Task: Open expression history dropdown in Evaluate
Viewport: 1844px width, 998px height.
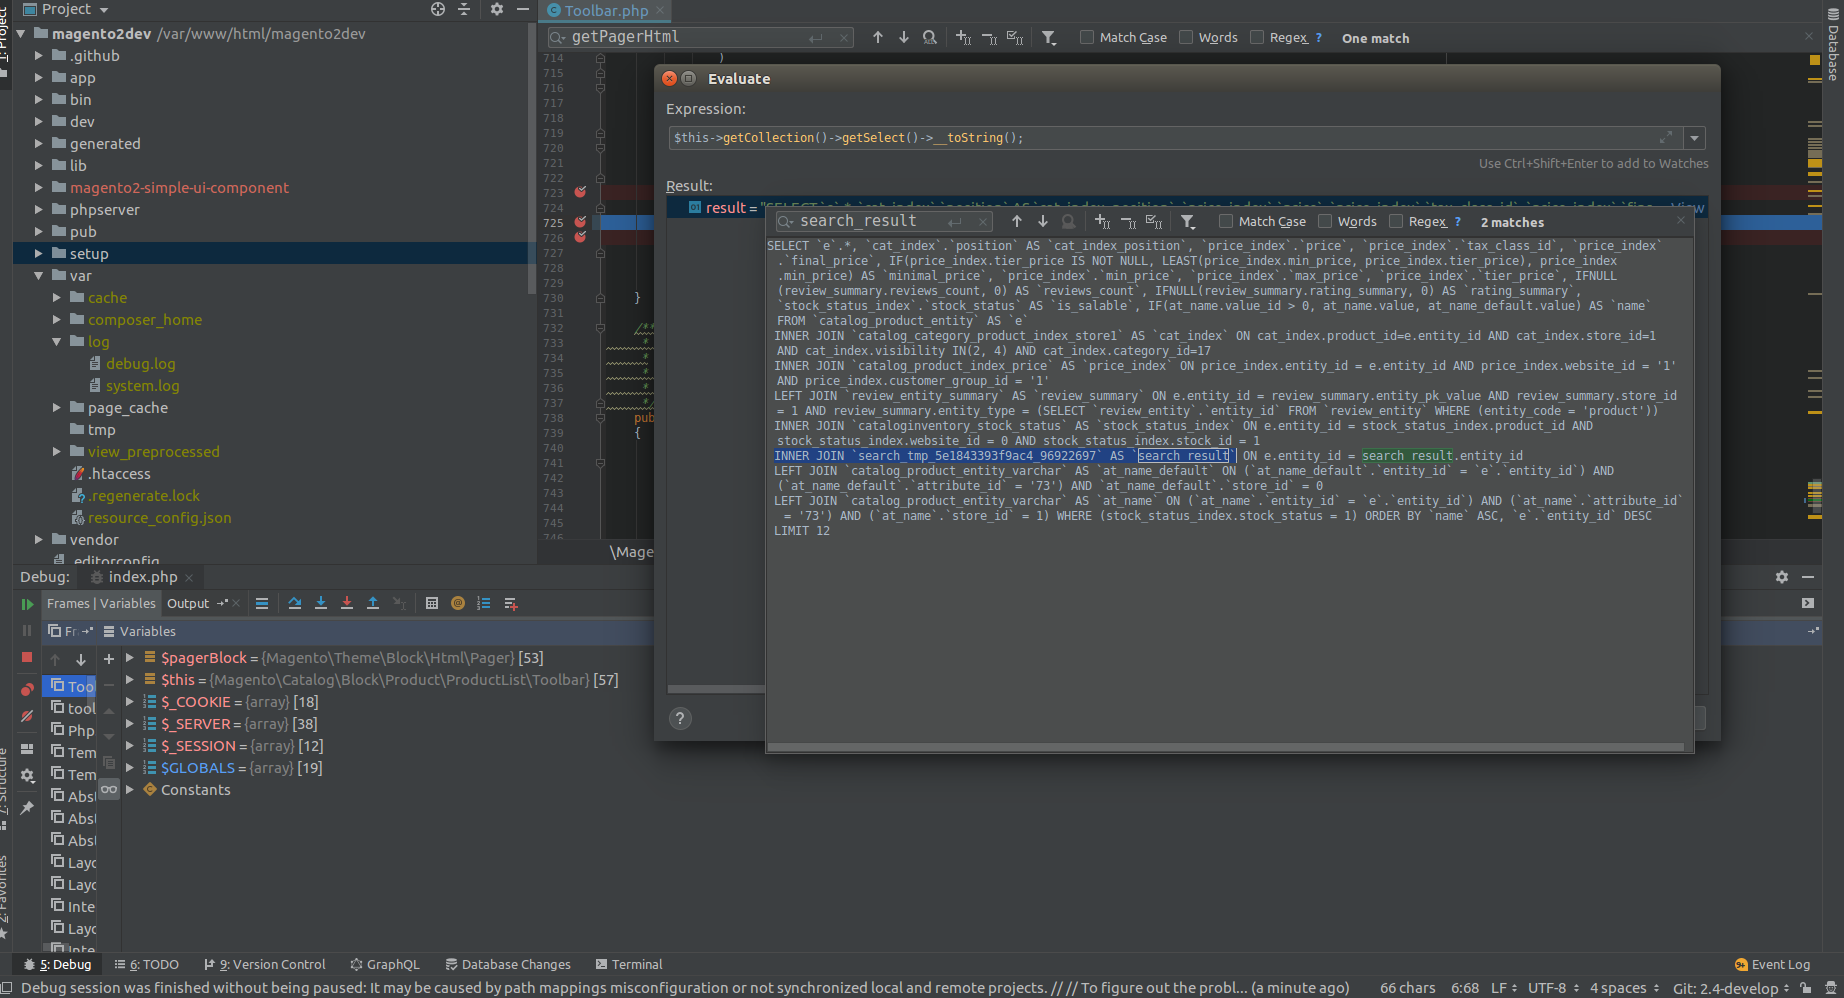Action: coord(1694,138)
